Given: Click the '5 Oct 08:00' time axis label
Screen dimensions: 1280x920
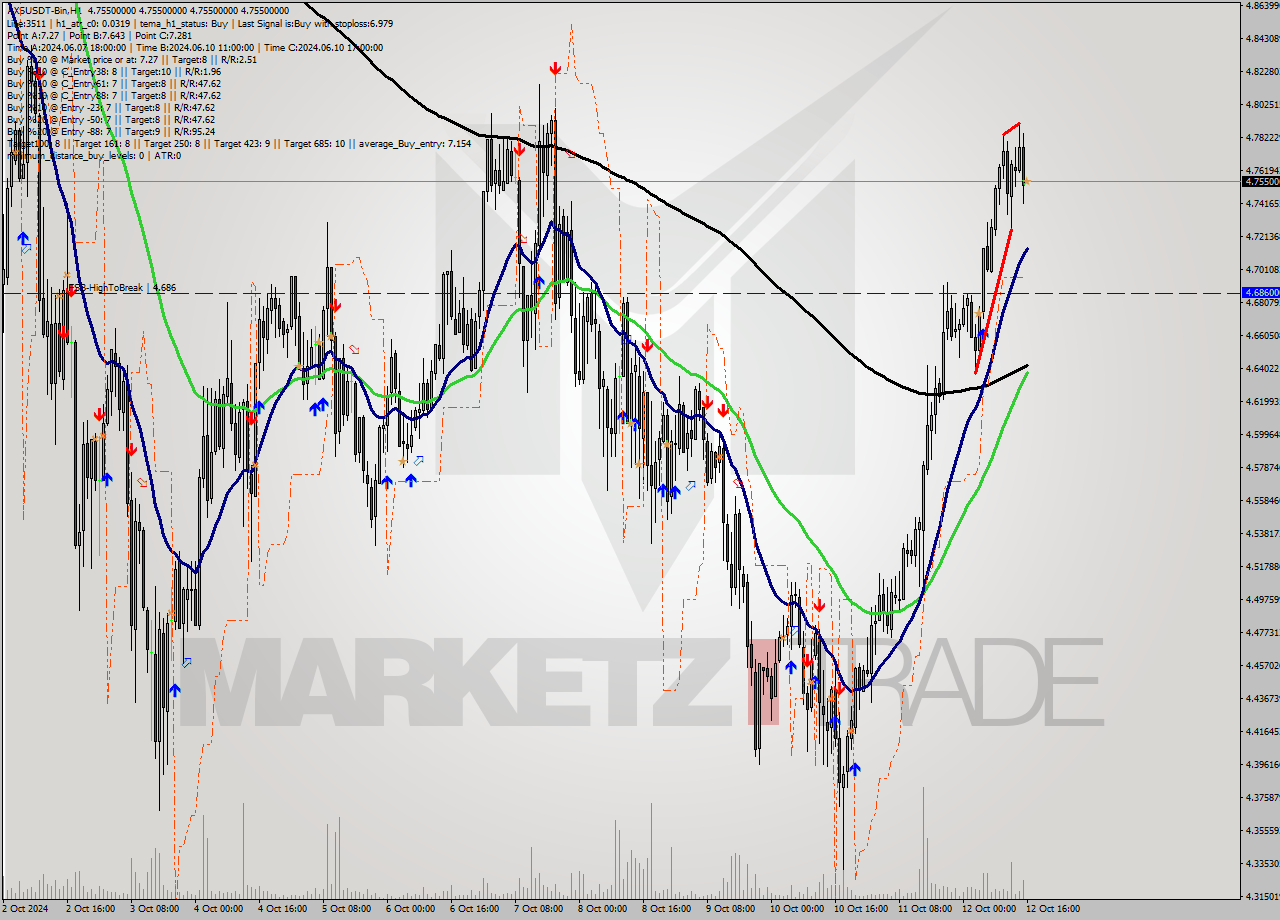Looking at the screenshot, I should point(347,909).
